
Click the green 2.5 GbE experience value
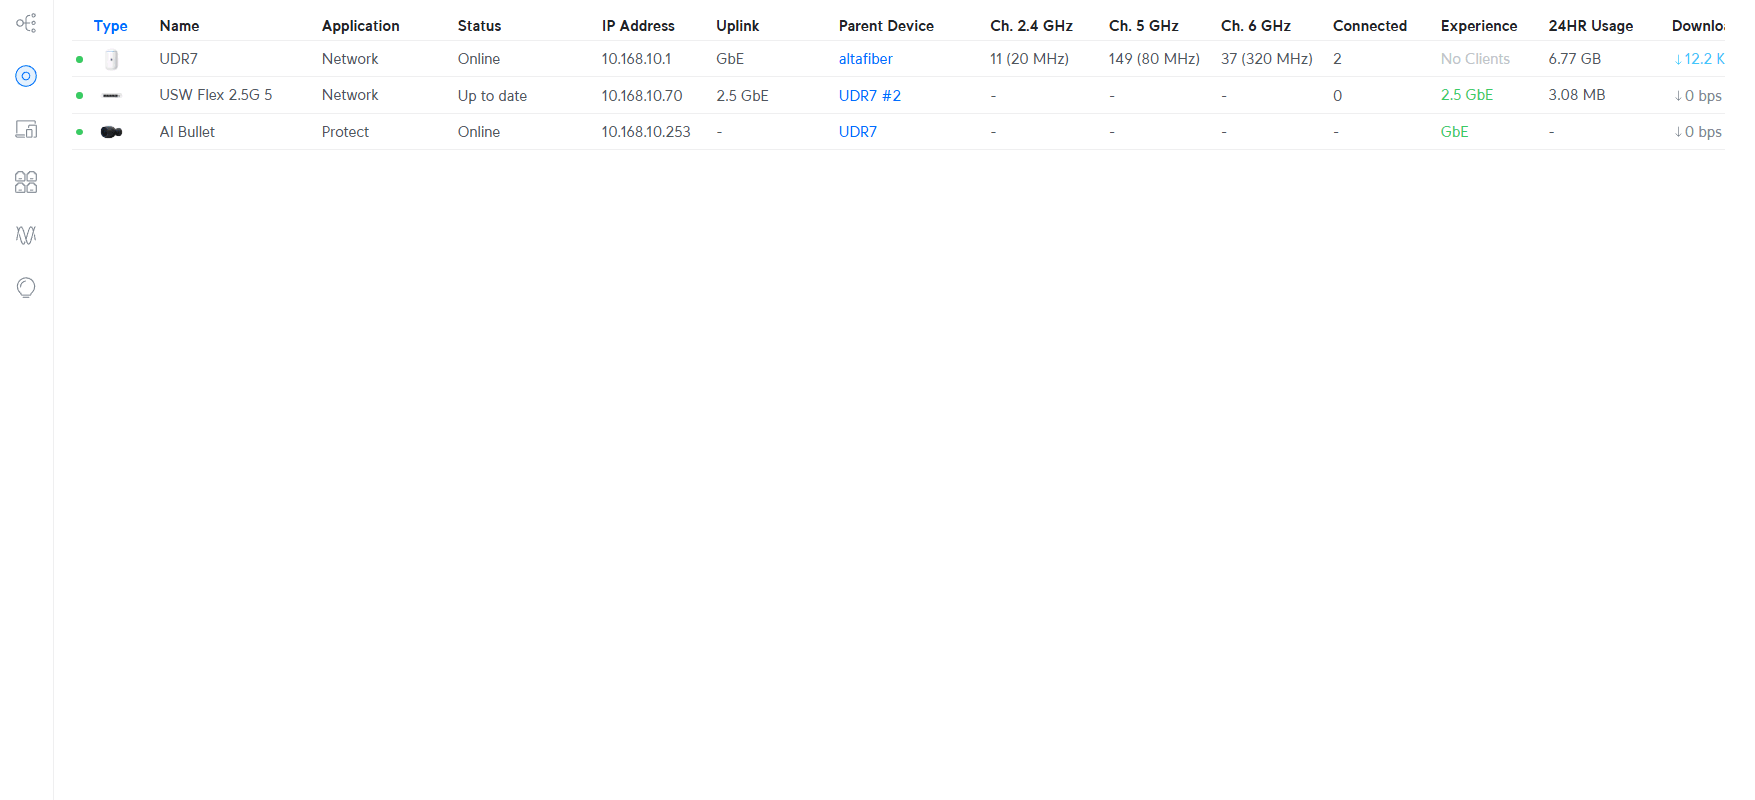tap(1467, 95)
